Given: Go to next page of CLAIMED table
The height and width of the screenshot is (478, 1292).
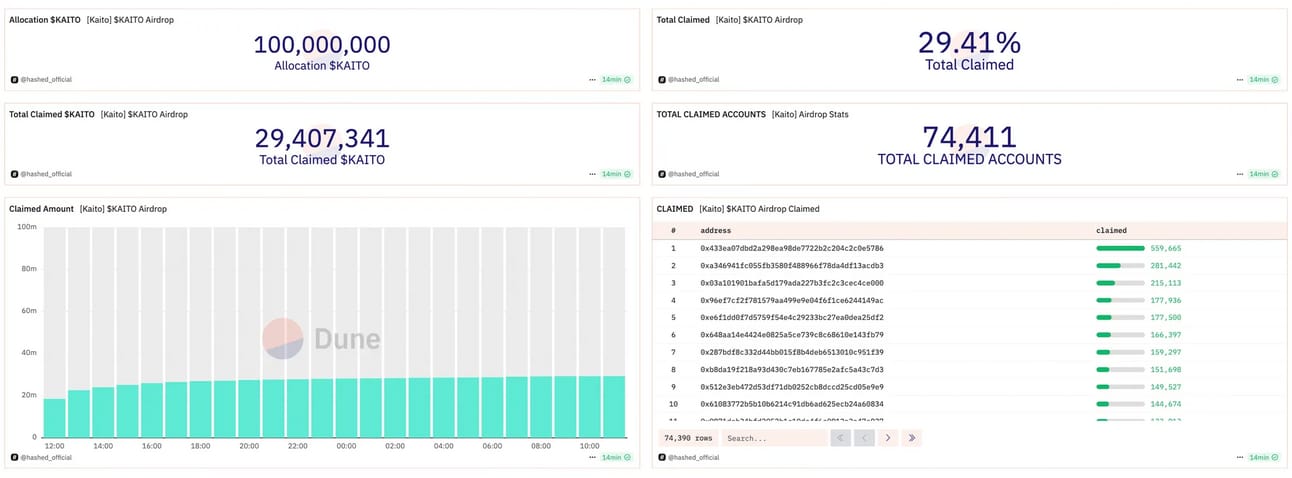Looking at the screenshot, I should (x=888, y=438).
